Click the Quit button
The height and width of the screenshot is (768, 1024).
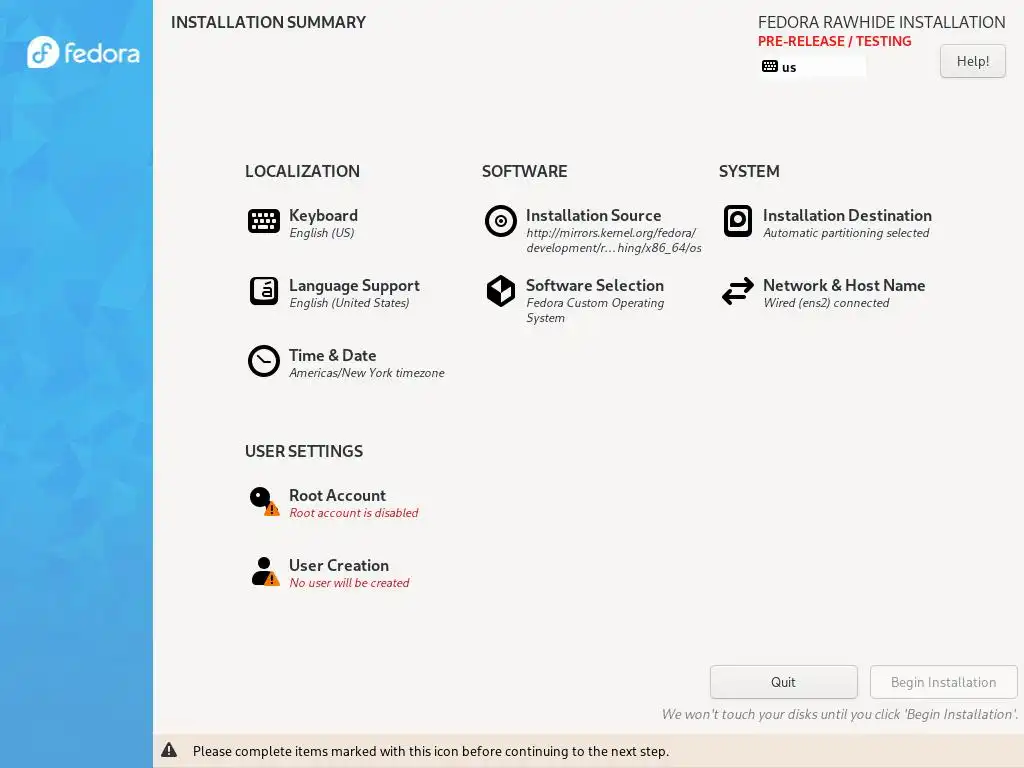click(784, 682)
